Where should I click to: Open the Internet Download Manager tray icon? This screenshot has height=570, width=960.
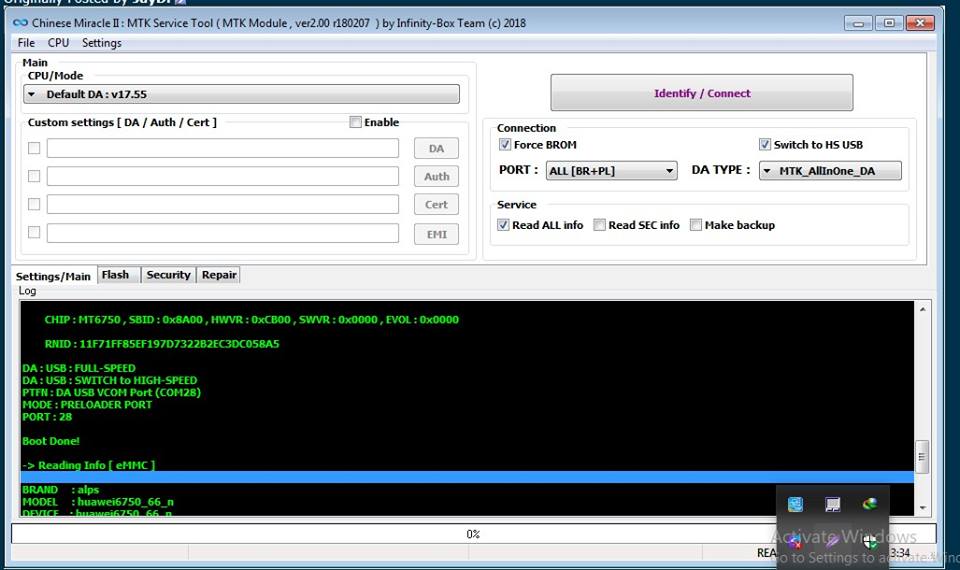(870, 504)
